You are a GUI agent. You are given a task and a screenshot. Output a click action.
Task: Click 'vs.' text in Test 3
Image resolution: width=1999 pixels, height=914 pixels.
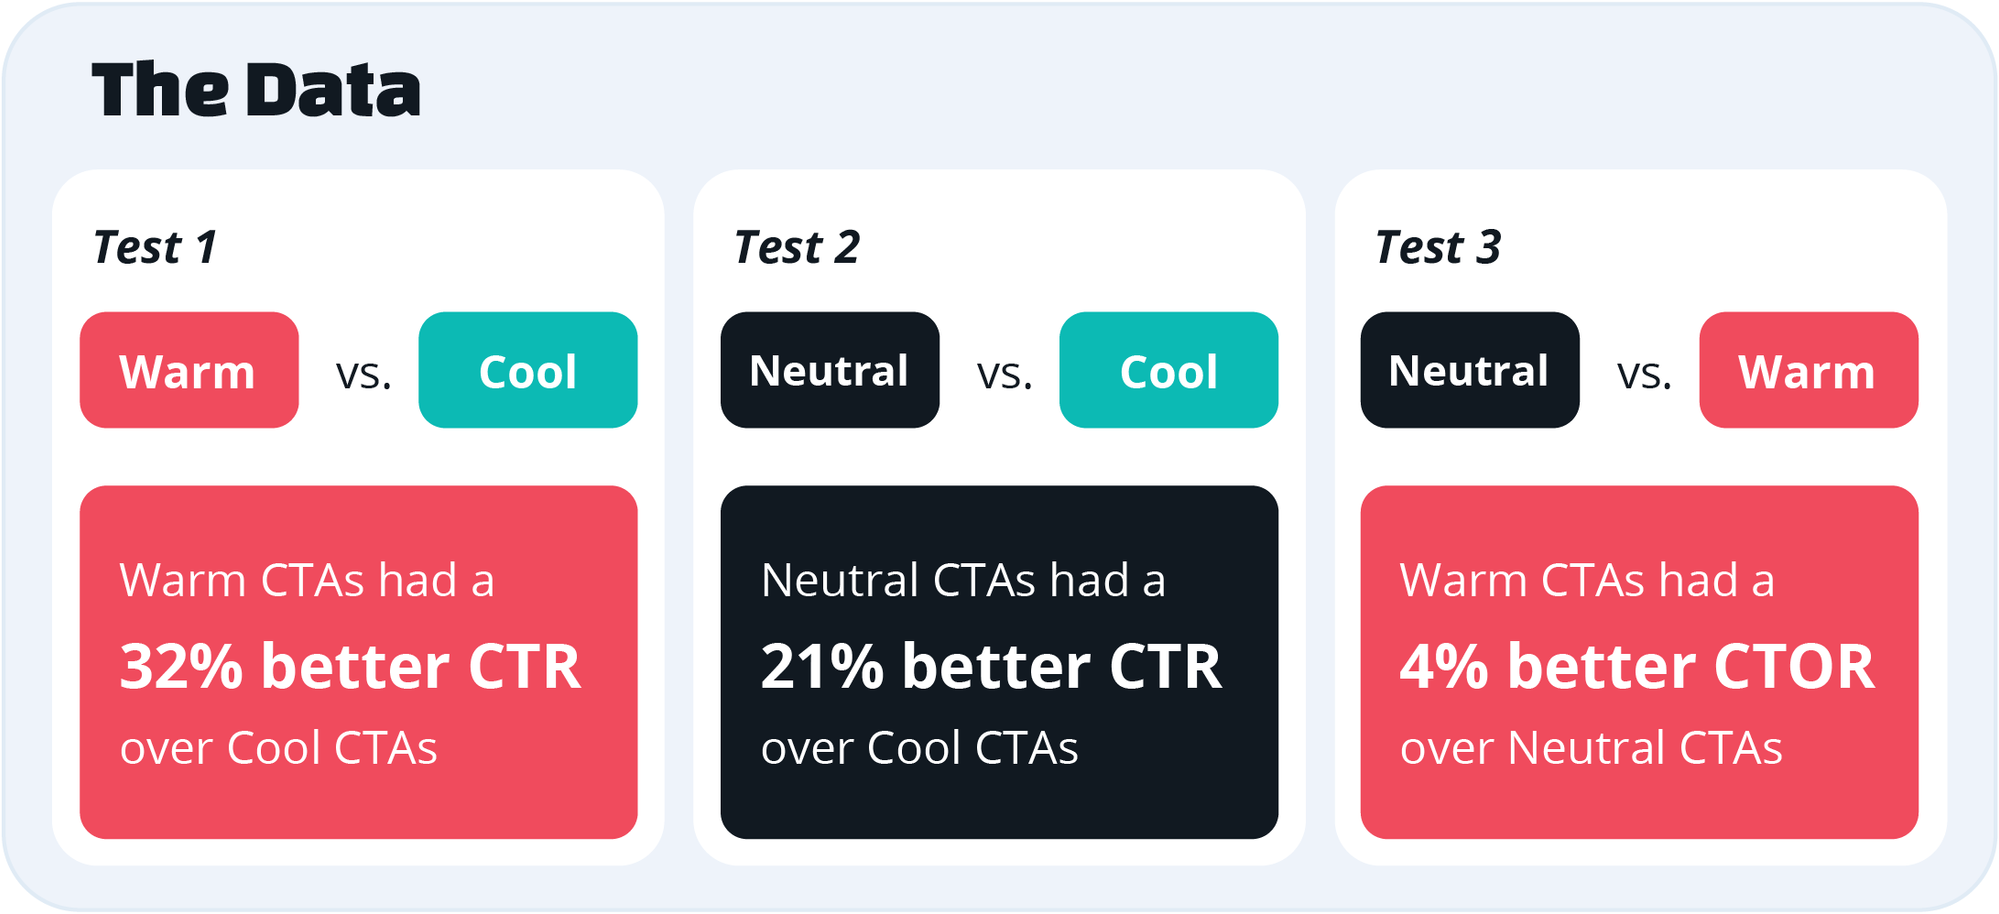(x=1645, y=373)
